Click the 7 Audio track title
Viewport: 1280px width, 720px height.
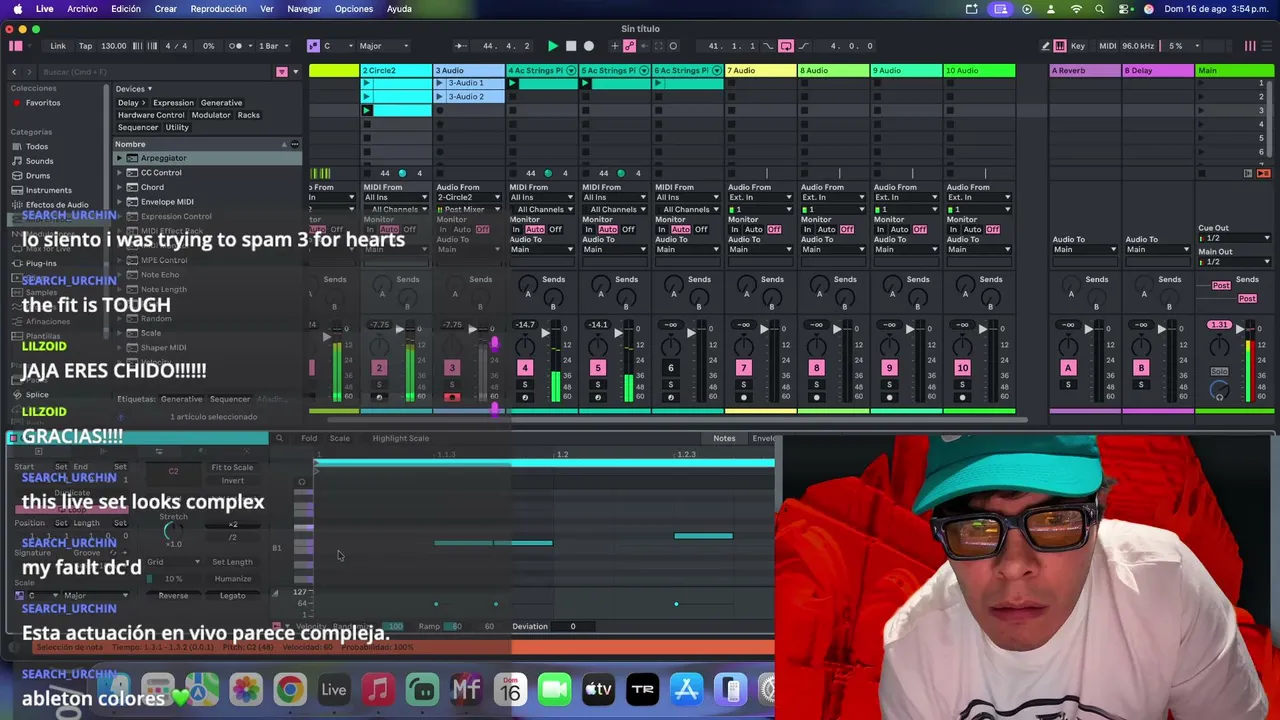click(760, 71)
